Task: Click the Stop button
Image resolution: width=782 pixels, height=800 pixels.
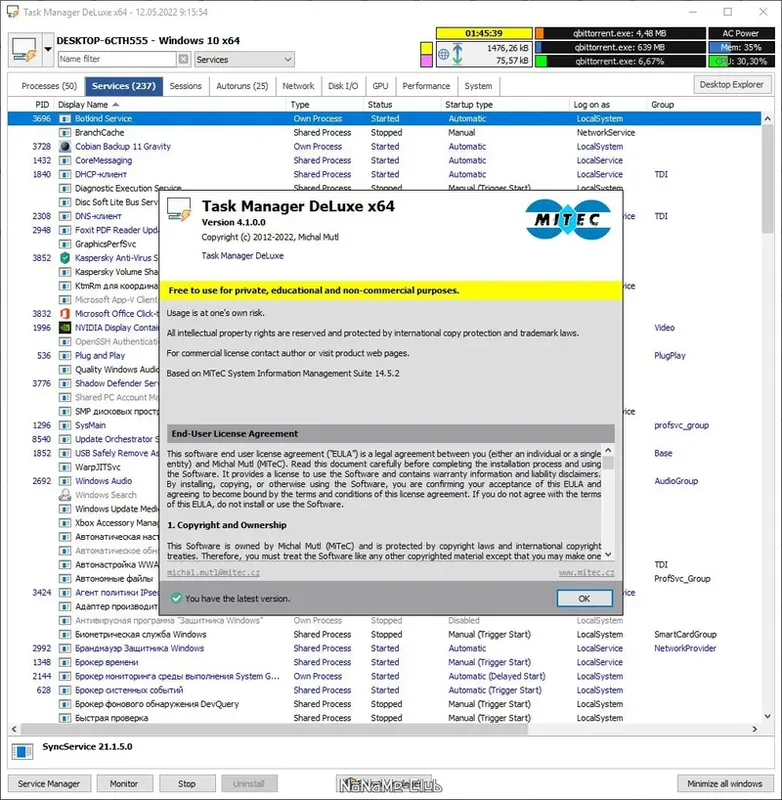Action: pyautogui.click(x=187, y=783)
